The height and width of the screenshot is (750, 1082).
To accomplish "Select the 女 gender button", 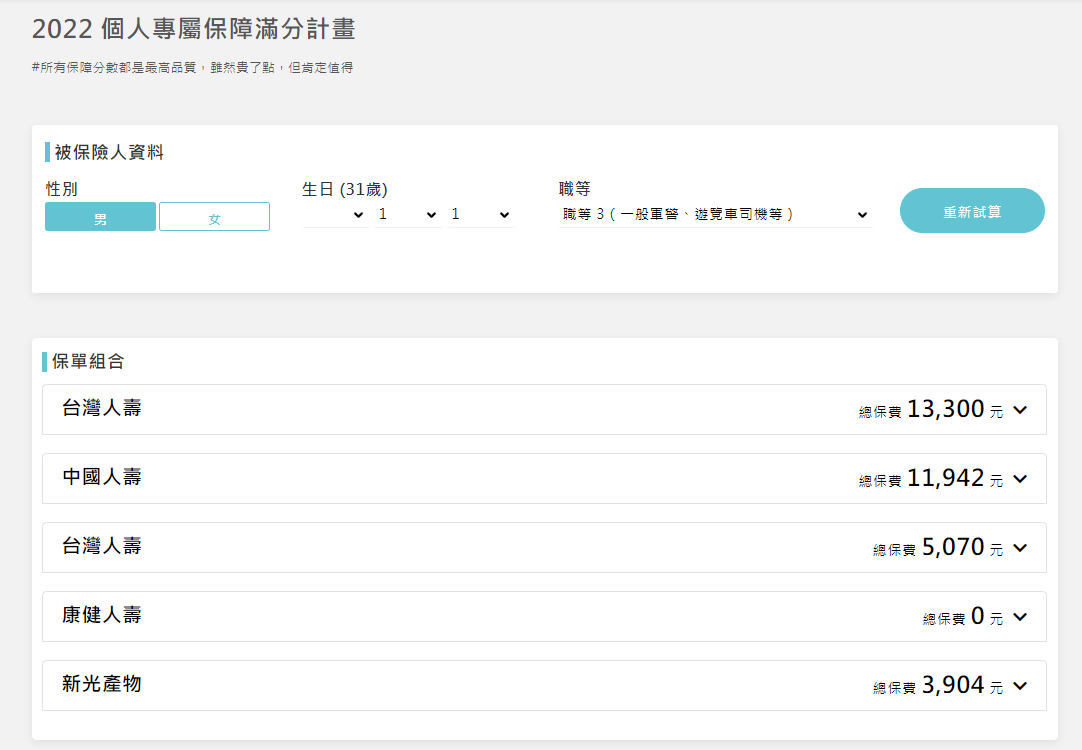I will pyautogui.click(x=214, y=217).
